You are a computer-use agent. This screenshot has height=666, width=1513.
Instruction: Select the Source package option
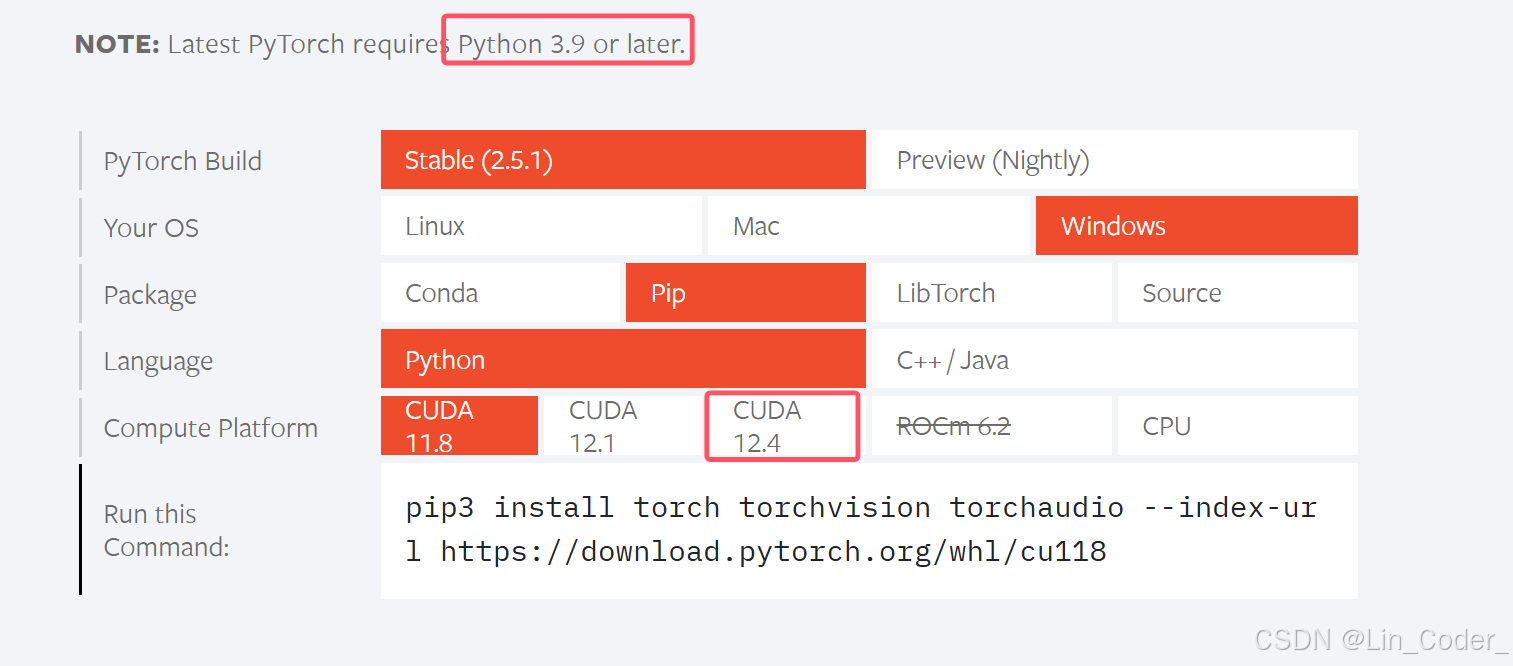coord(1238,293)
